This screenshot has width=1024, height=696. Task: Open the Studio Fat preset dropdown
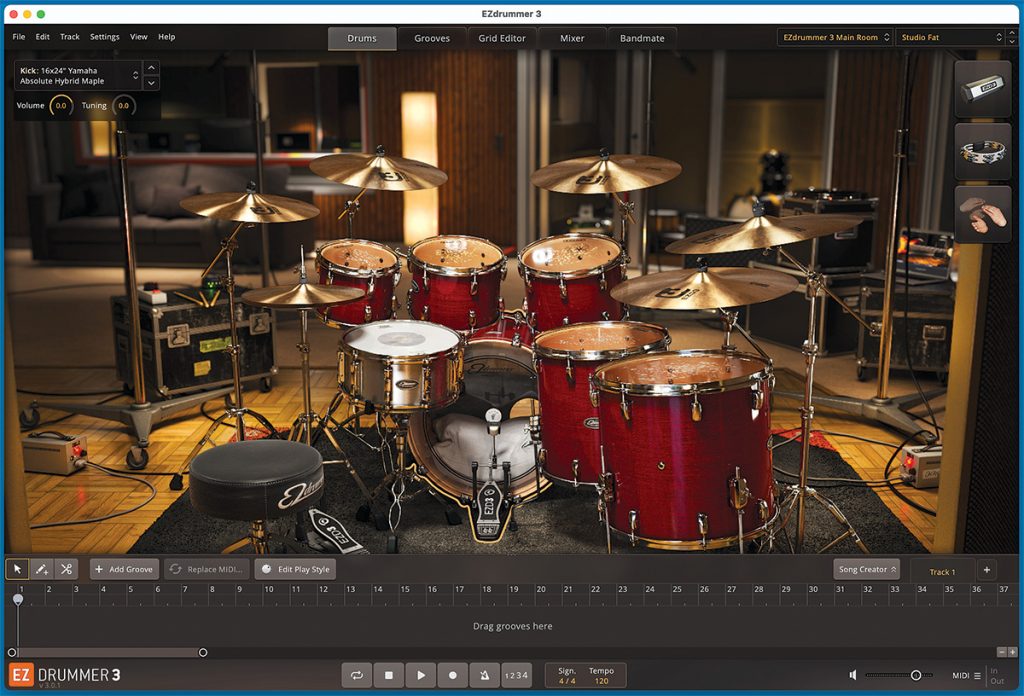[x=950, y=37]
